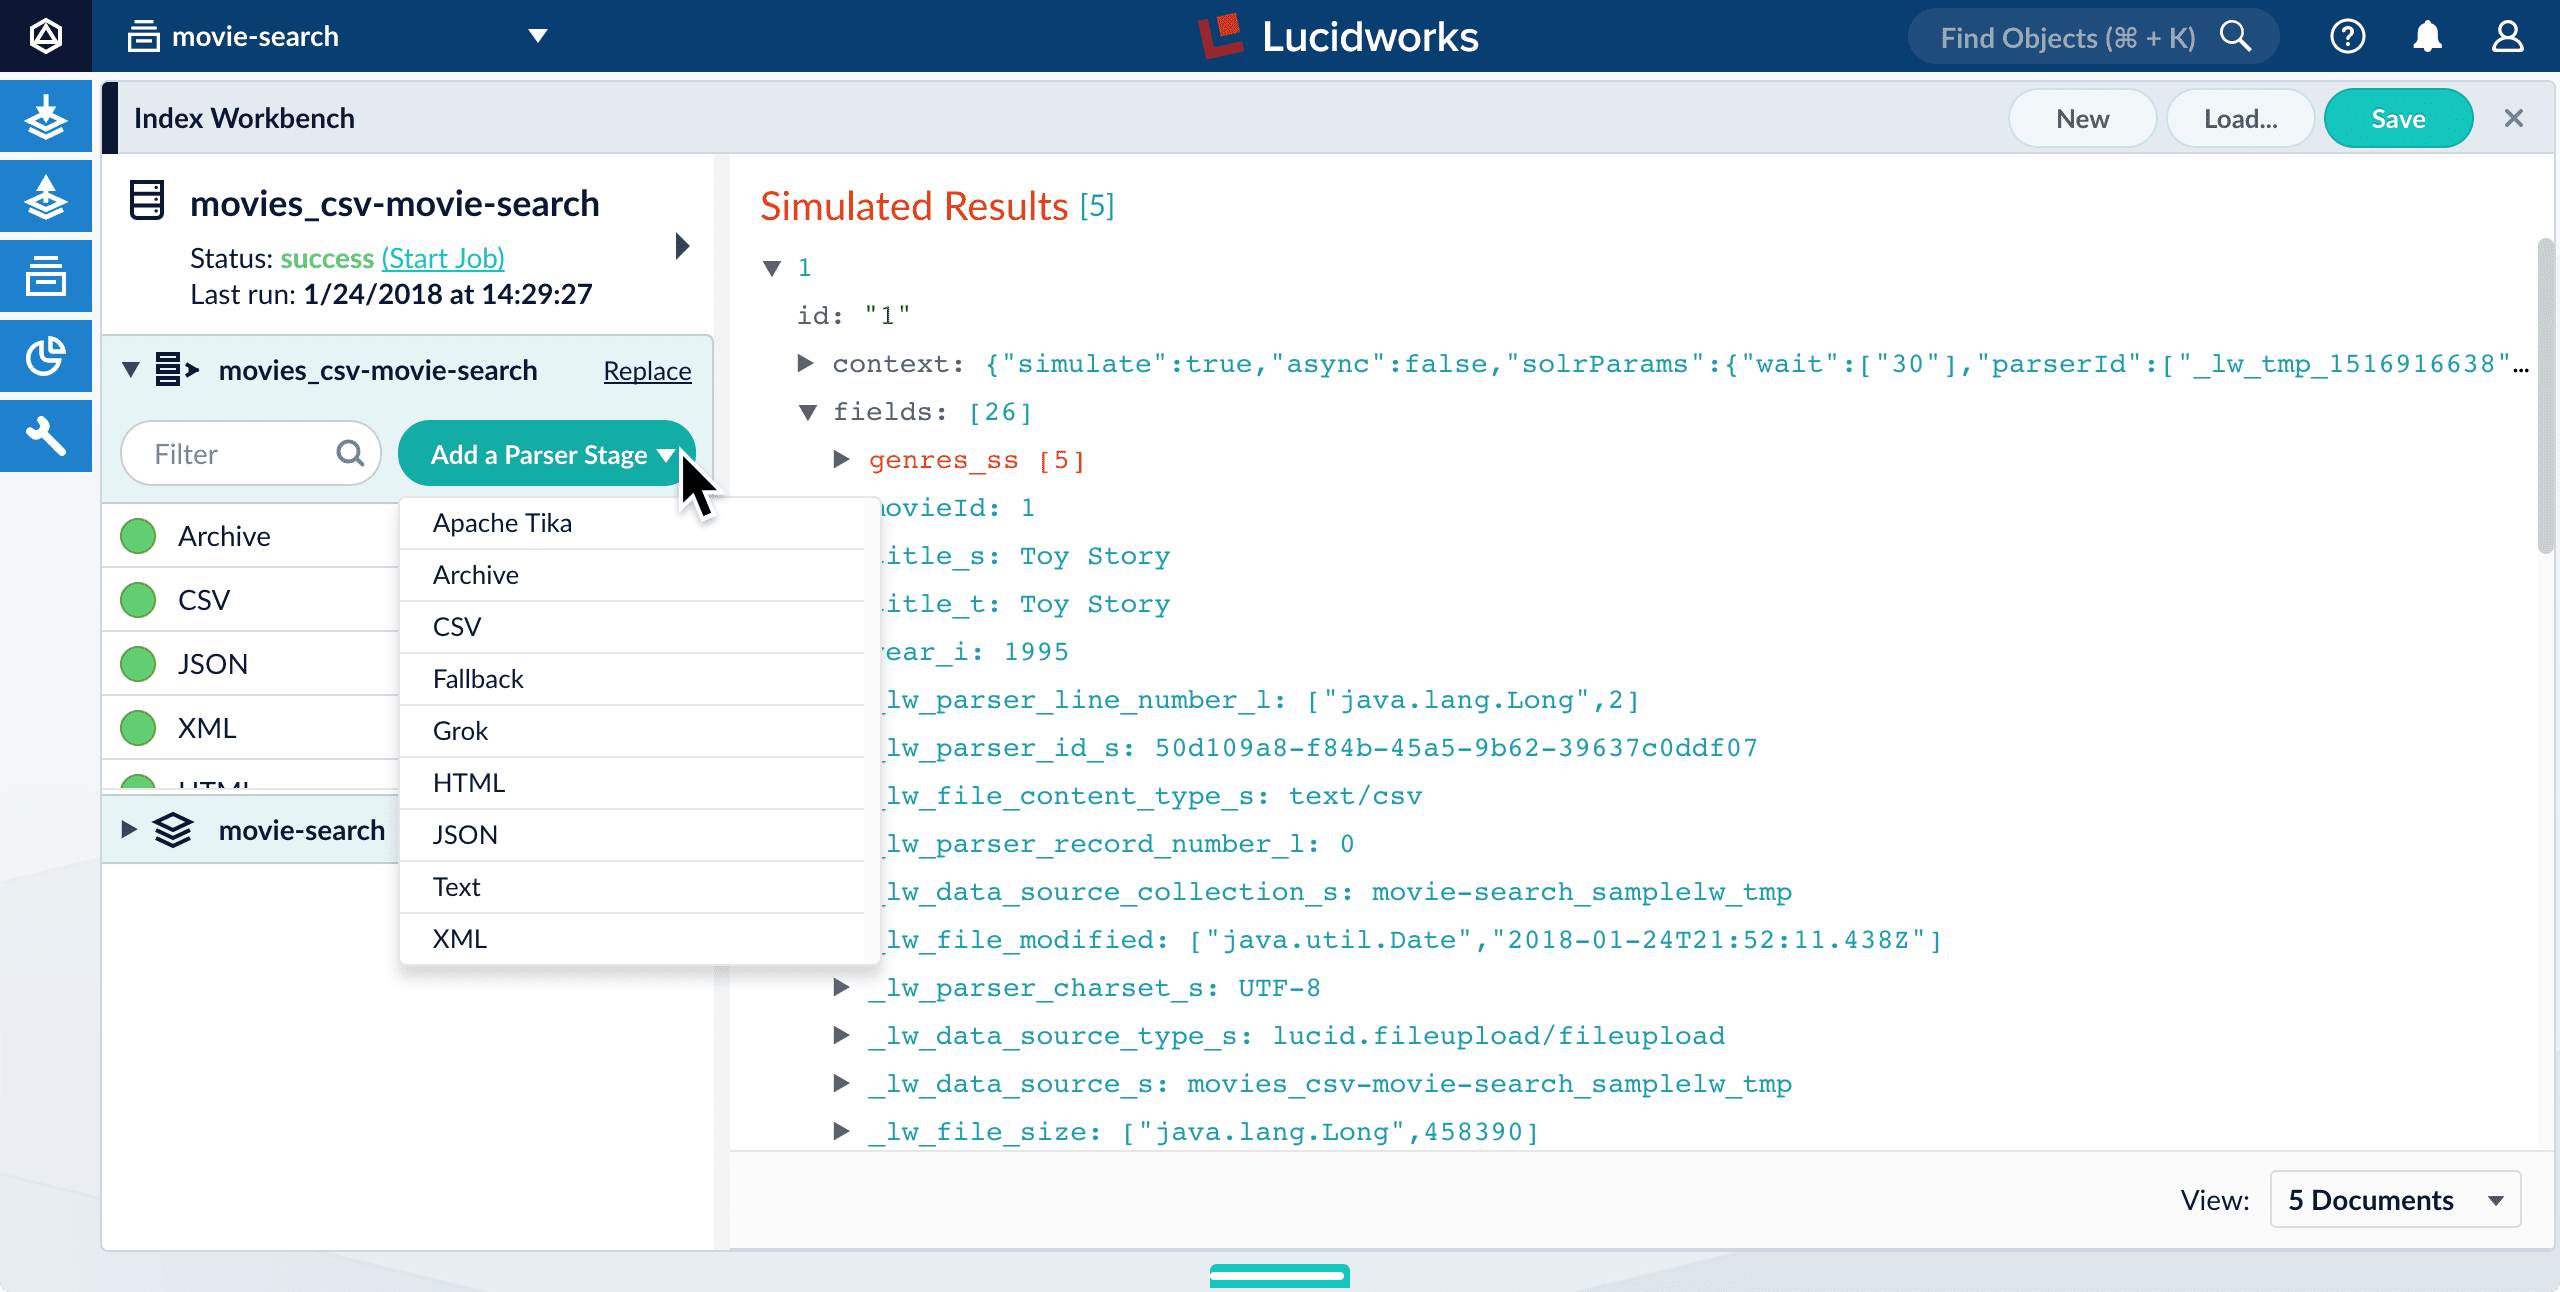Click the Find Objects magnifier icon
The height and width of the screenshot is (1292, 2560).
(2235, 37)
